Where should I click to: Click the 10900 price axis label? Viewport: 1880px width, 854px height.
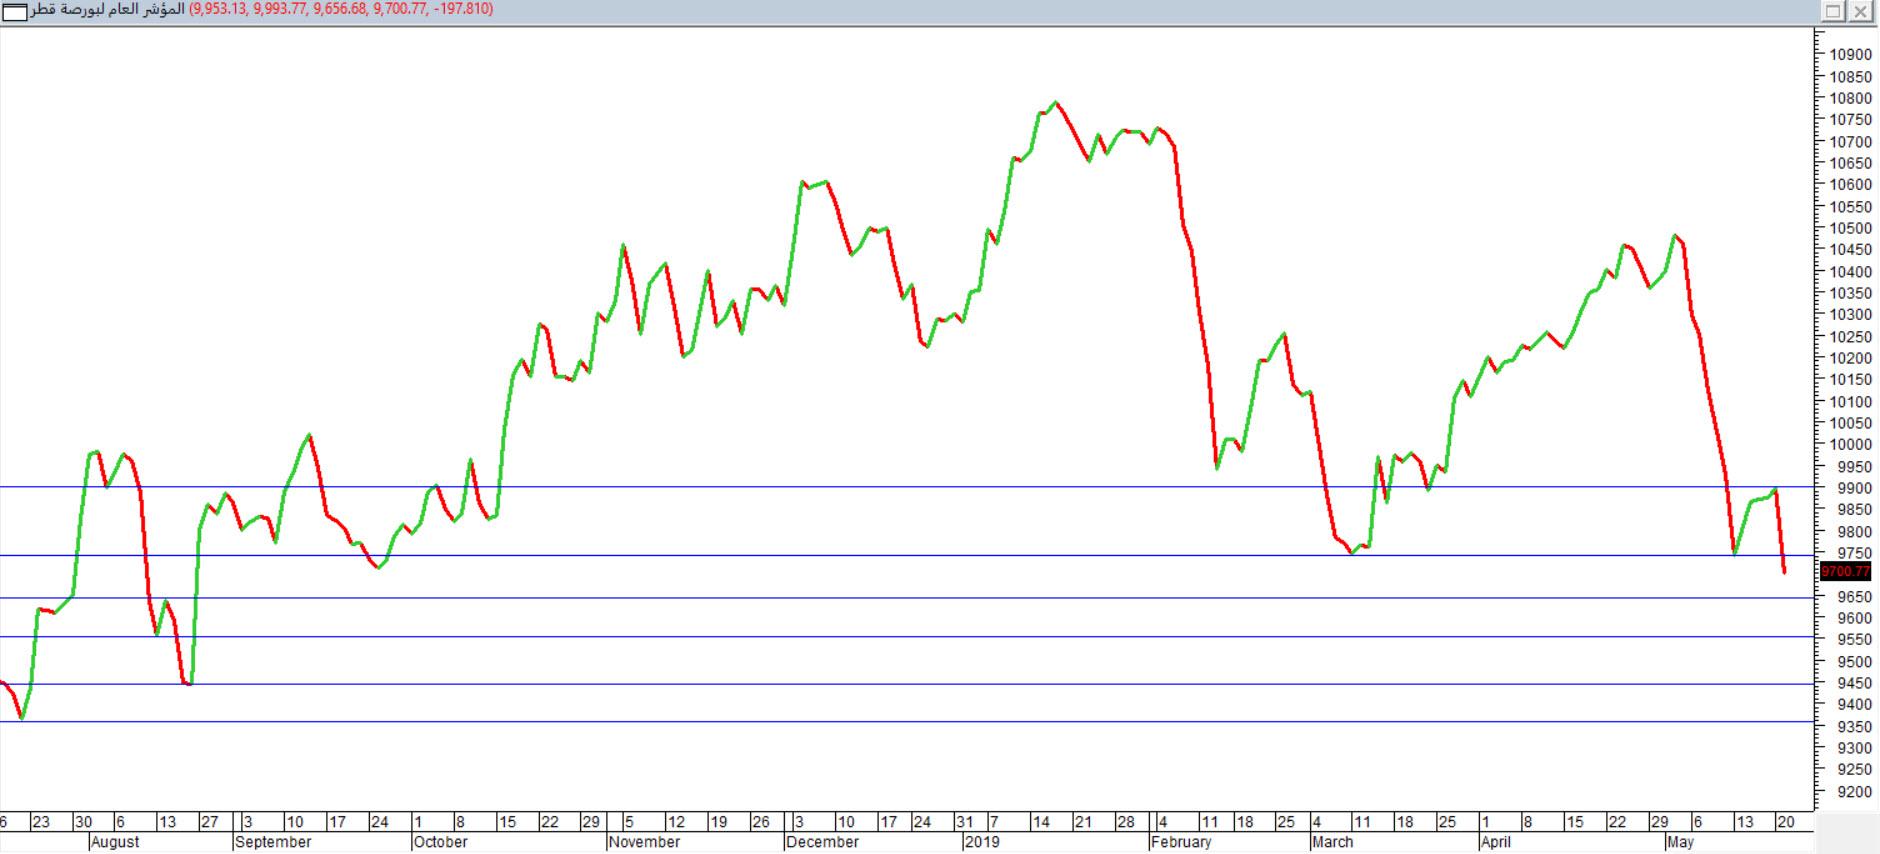pyautogui.click(x=1850, y=55)
